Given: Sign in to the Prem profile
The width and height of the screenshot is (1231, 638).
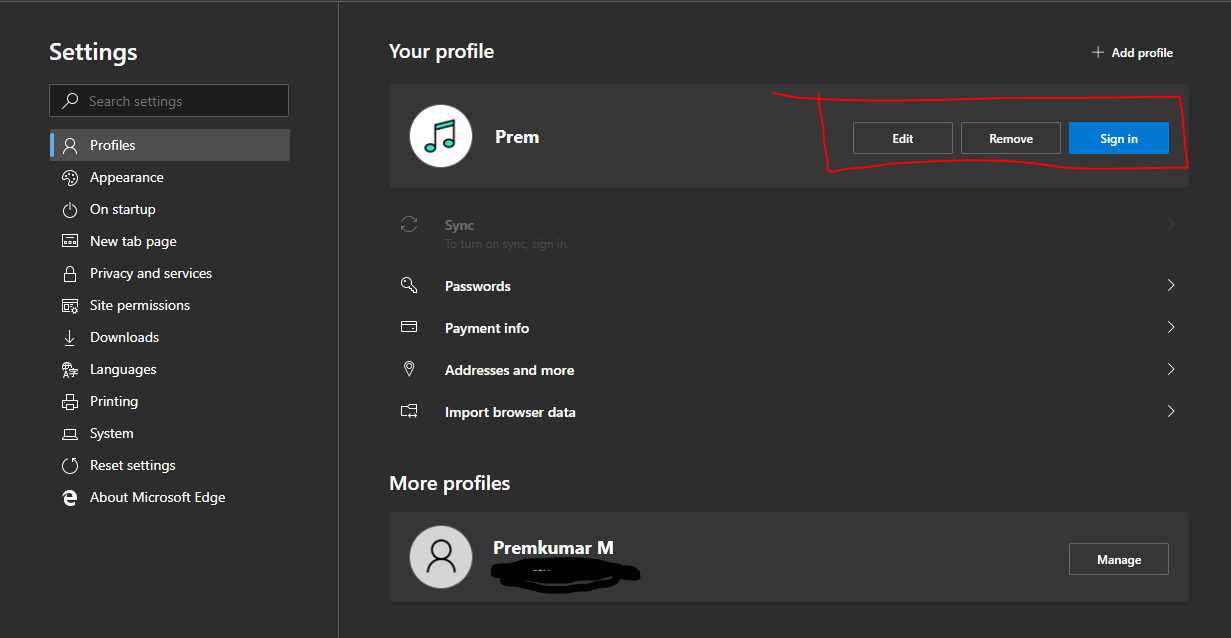Looking at the screenshot, I should [1118, 138].
